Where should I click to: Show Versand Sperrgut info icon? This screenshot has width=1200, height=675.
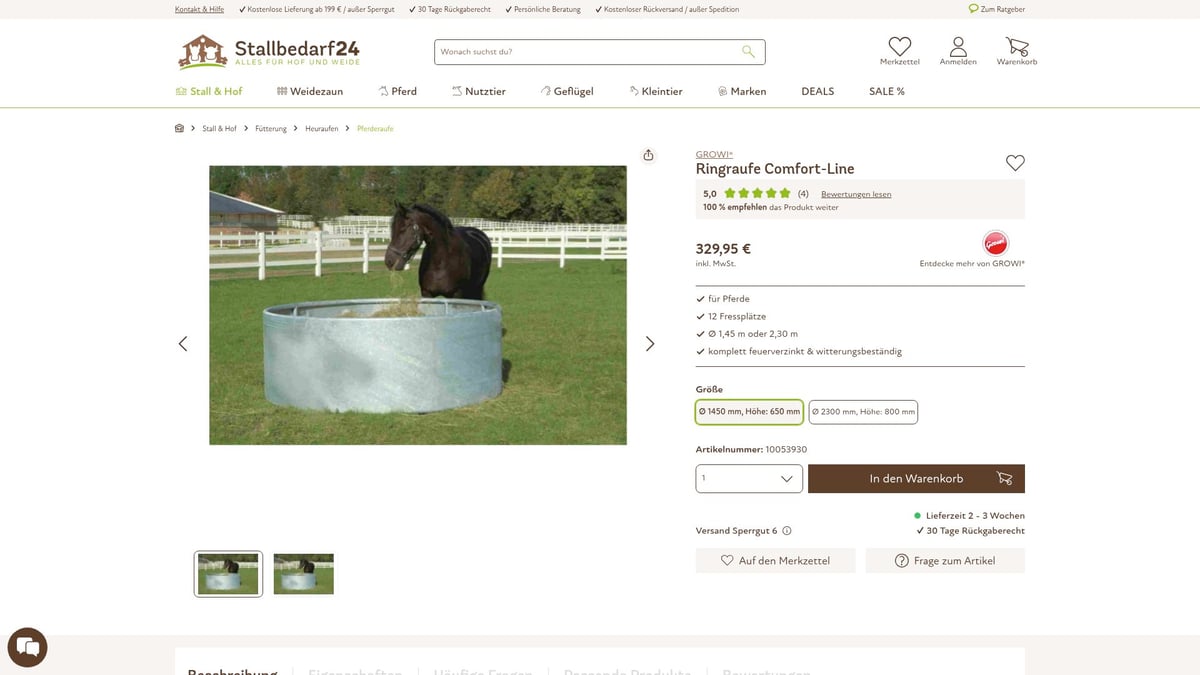[787, 531]
